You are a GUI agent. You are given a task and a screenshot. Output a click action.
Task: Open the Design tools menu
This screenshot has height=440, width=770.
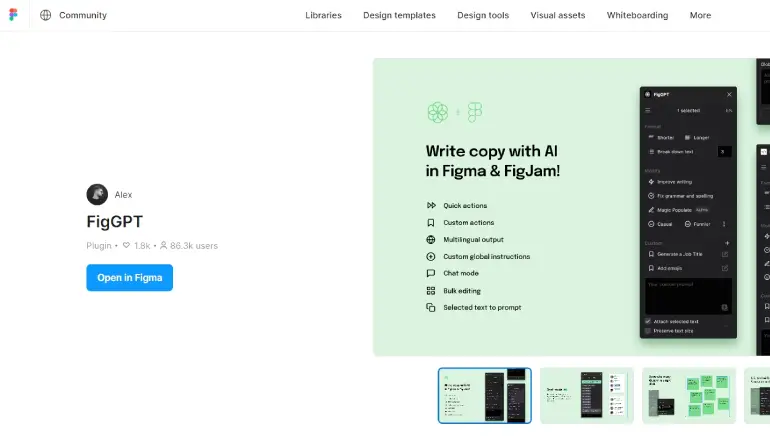[483, 15]
